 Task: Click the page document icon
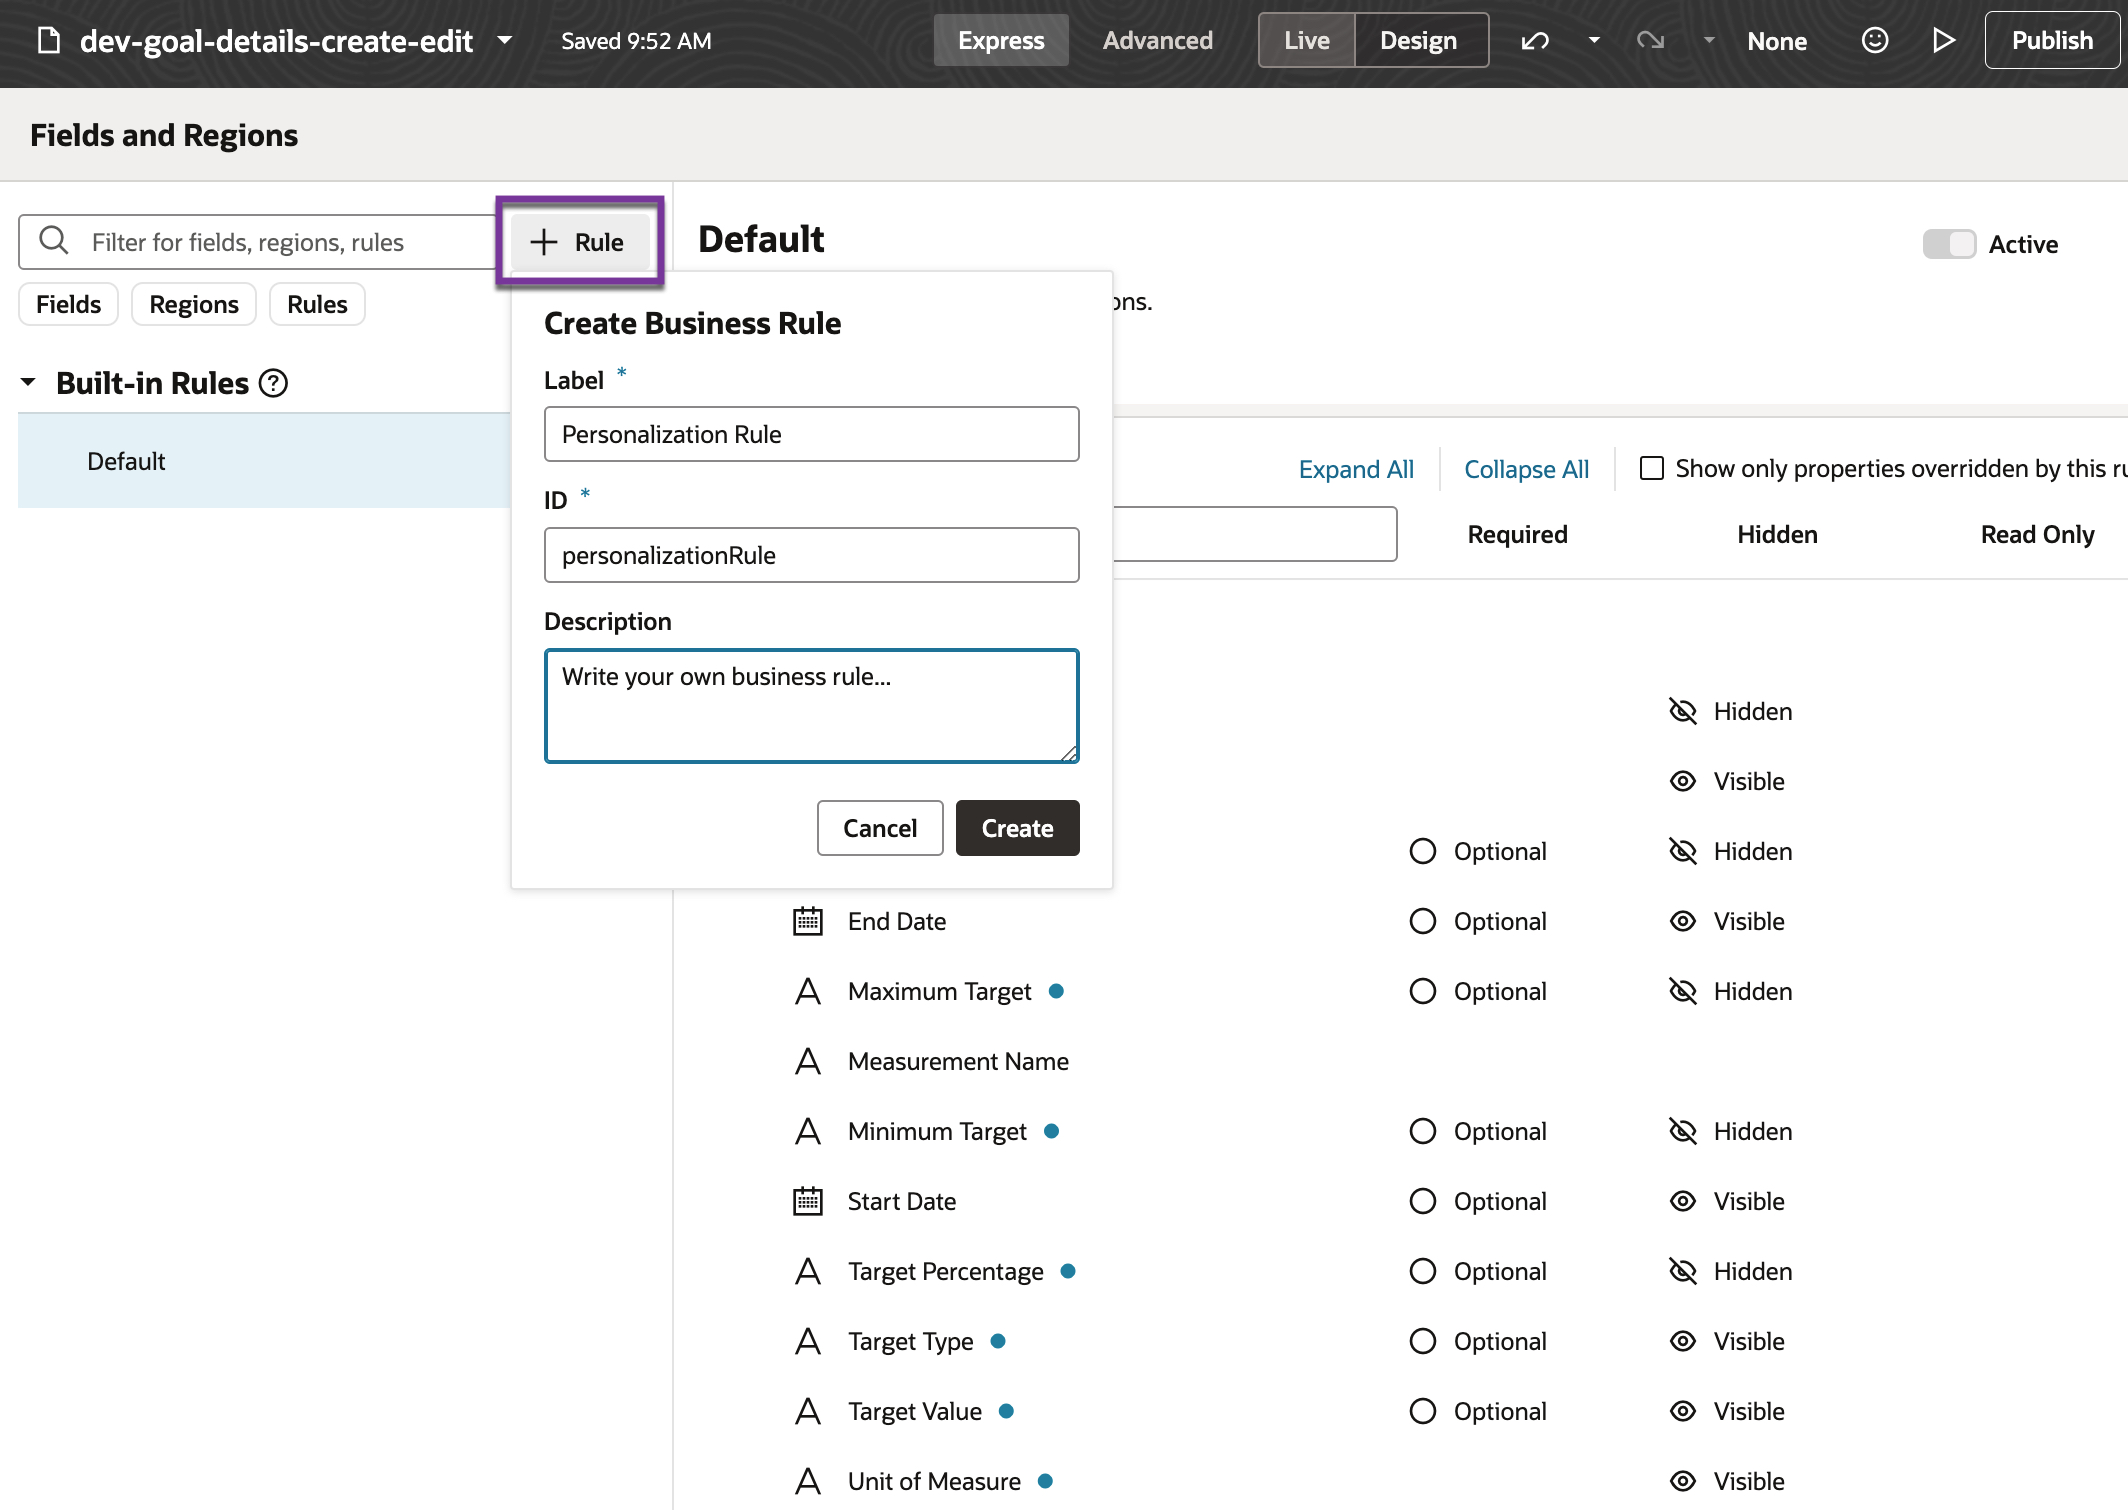tap(48, 41)
